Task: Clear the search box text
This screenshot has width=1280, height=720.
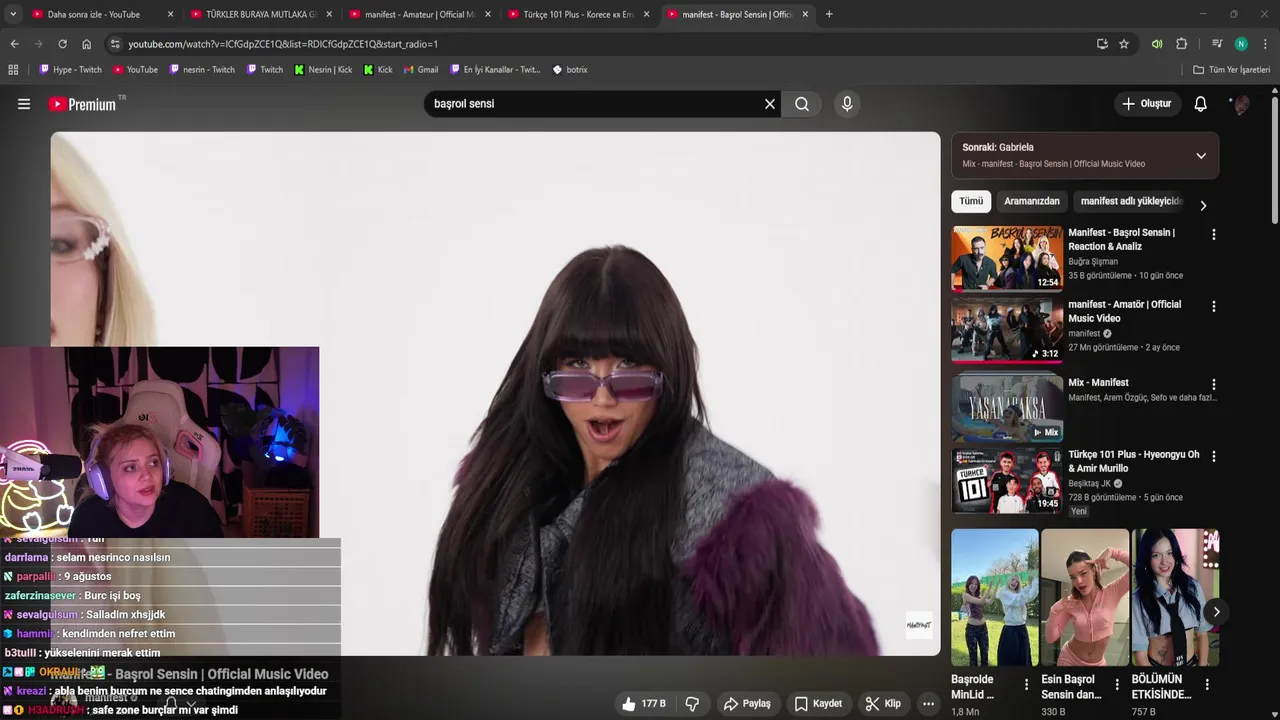Action: coord(770,104)
